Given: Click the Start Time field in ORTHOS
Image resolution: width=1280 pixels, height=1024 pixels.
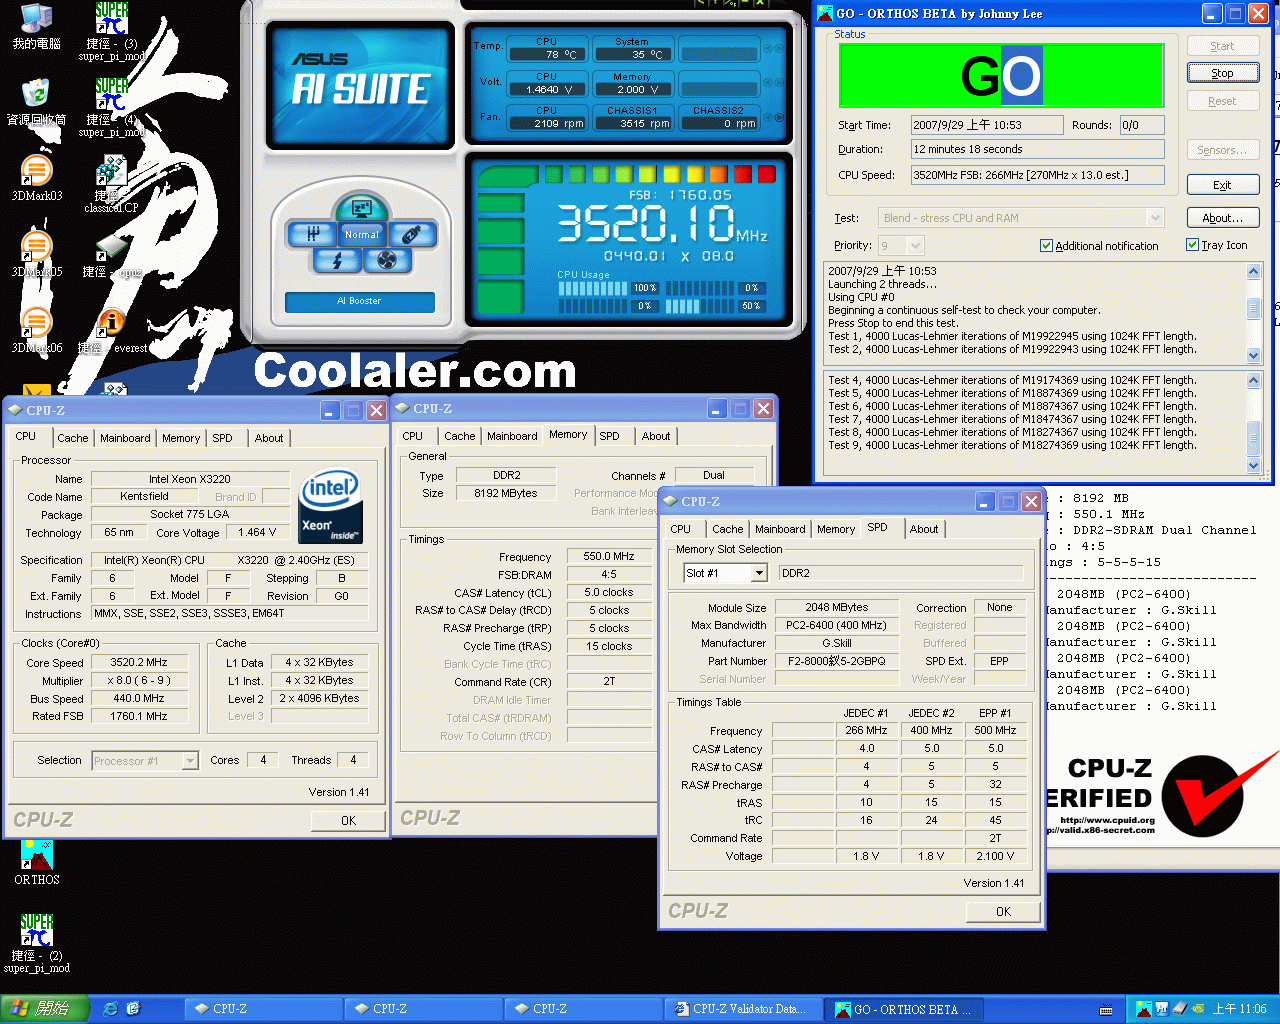Looking at the screenshot, I should (x=986, y=125).
